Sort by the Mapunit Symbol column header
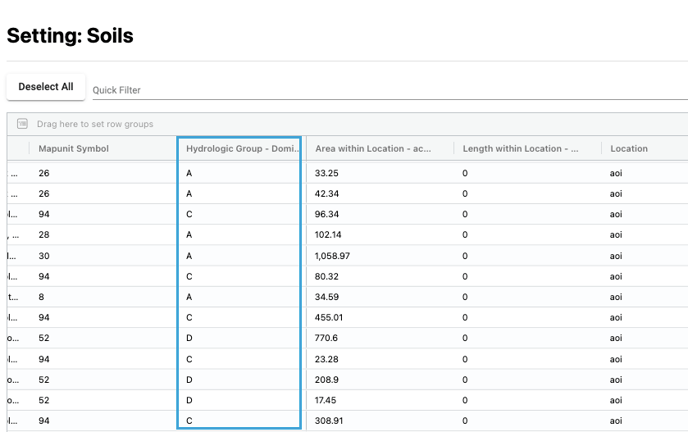Viewport: 688px width, 432px height. pos(74,149)
